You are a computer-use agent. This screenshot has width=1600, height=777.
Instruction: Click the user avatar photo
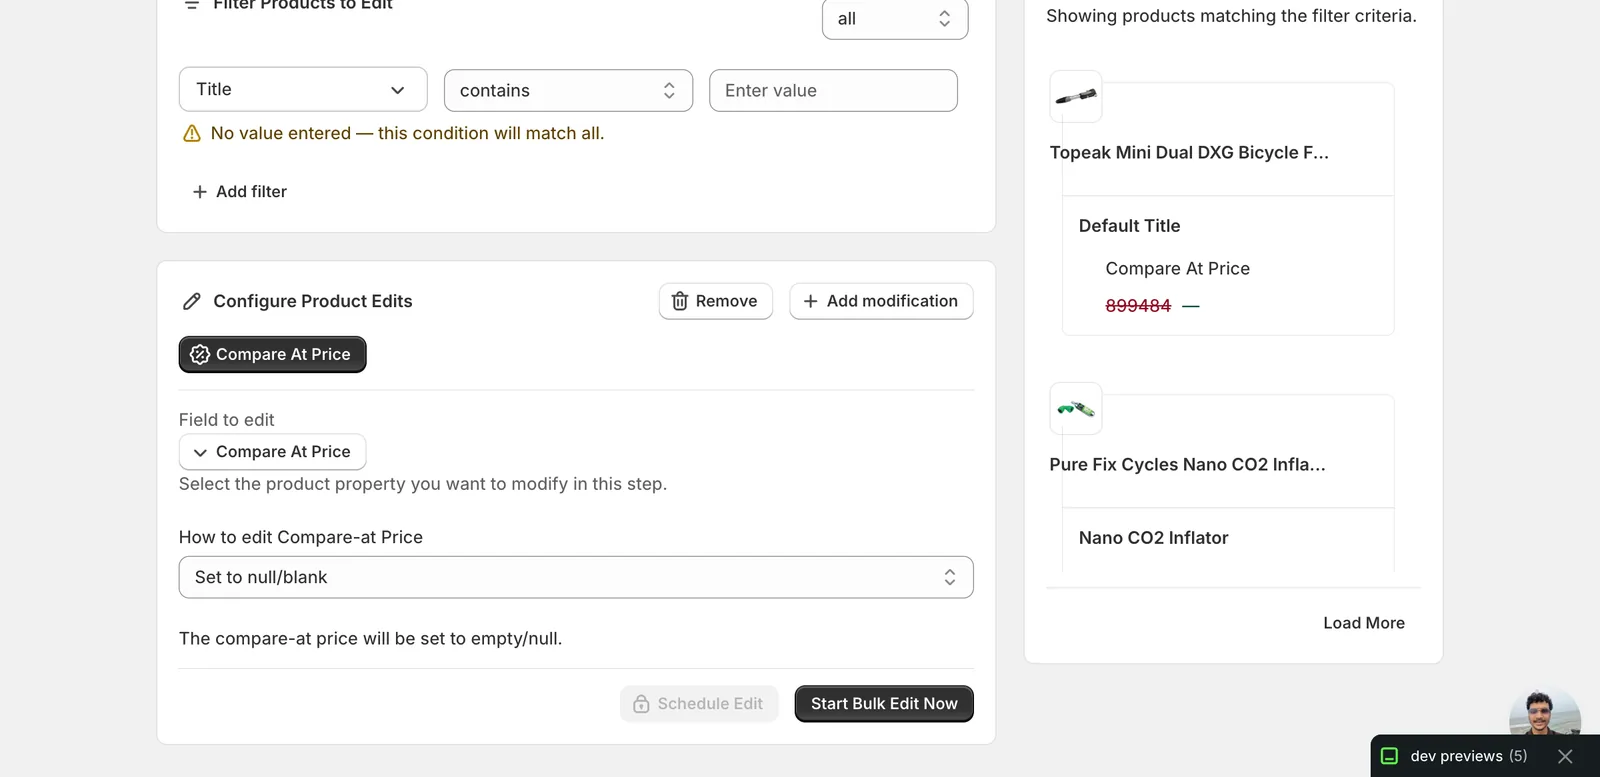(x=1544, y=713)
